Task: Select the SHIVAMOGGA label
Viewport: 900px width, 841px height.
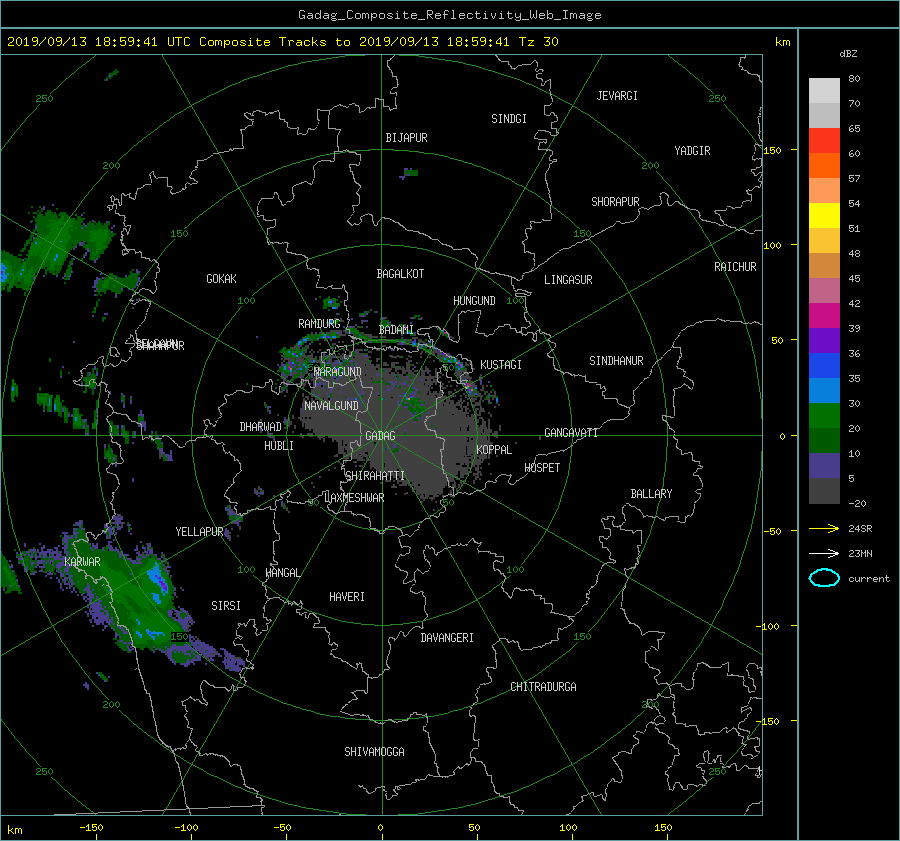Action: (x=374, y=751)
